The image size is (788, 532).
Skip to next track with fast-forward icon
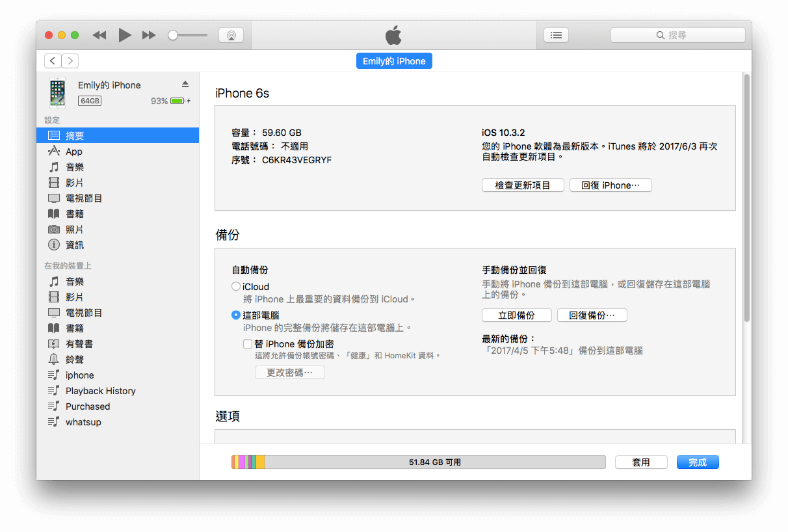149,35
